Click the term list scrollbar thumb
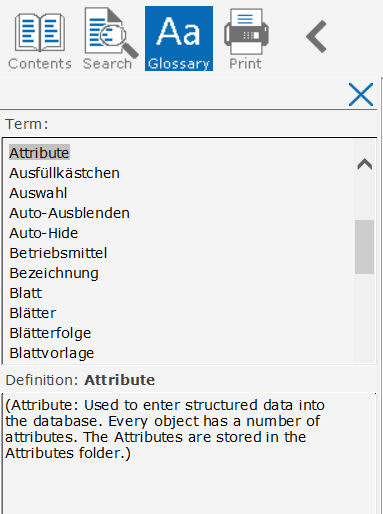Screen dimensions: 383x514 coord(364,247)
